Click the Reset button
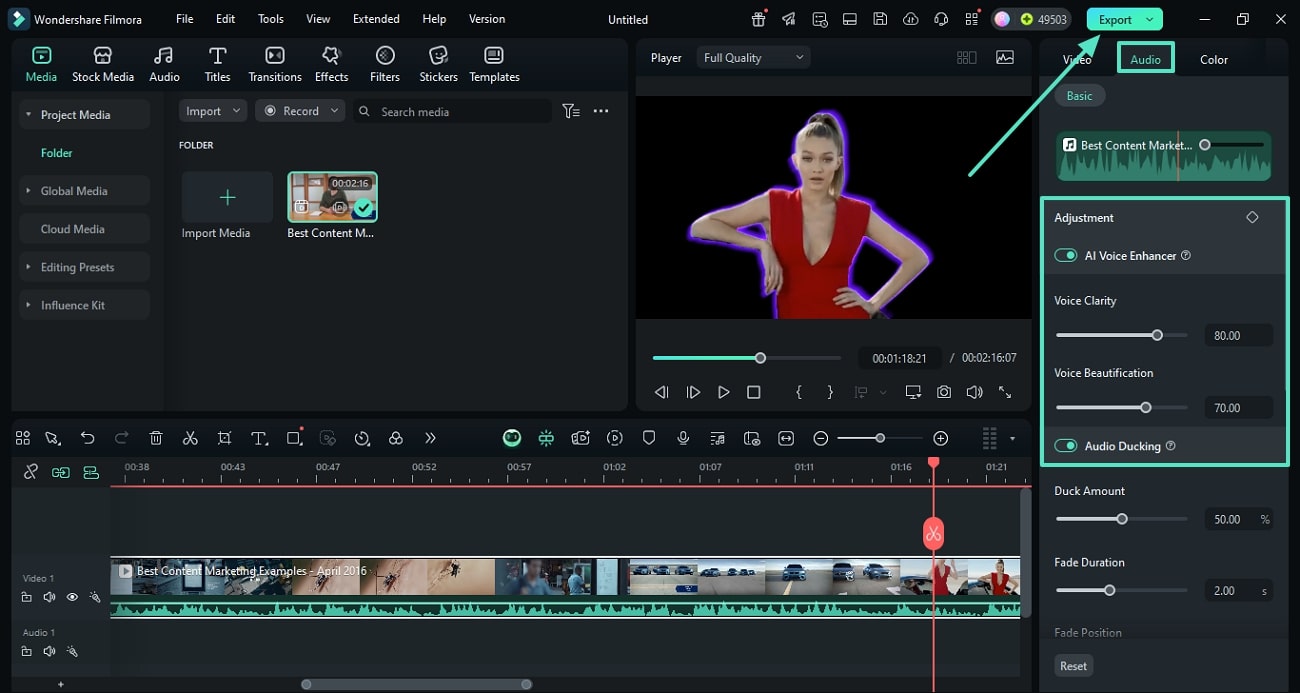Image resolution: width=1300 pixels, height=693 pixels. (1073, 666)
